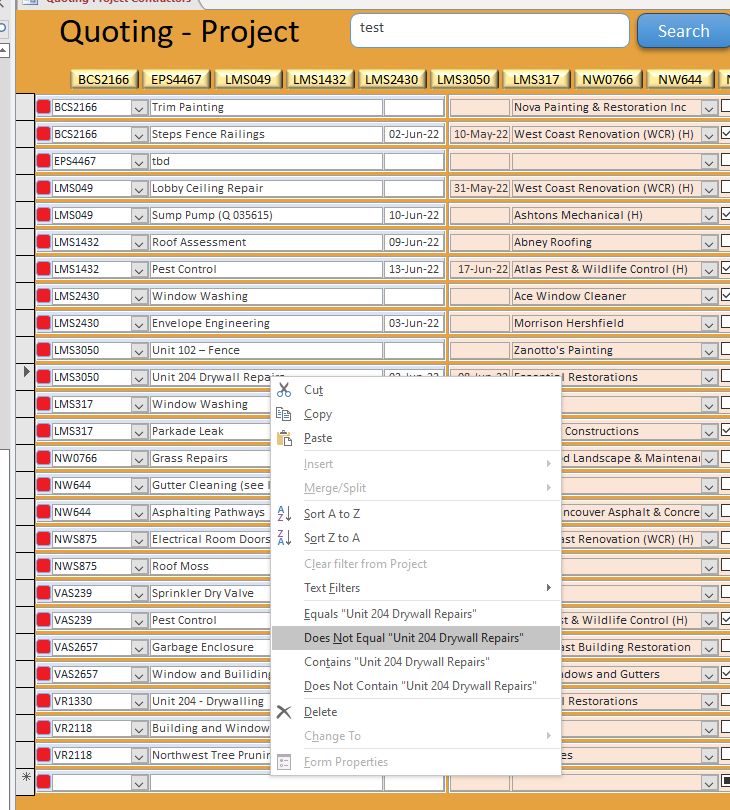This screenshot has height=810, width=730.
Task: Open contractor dropdown for Morrison Hershfield
Action: pyautogui.click(x=709, y=323)
